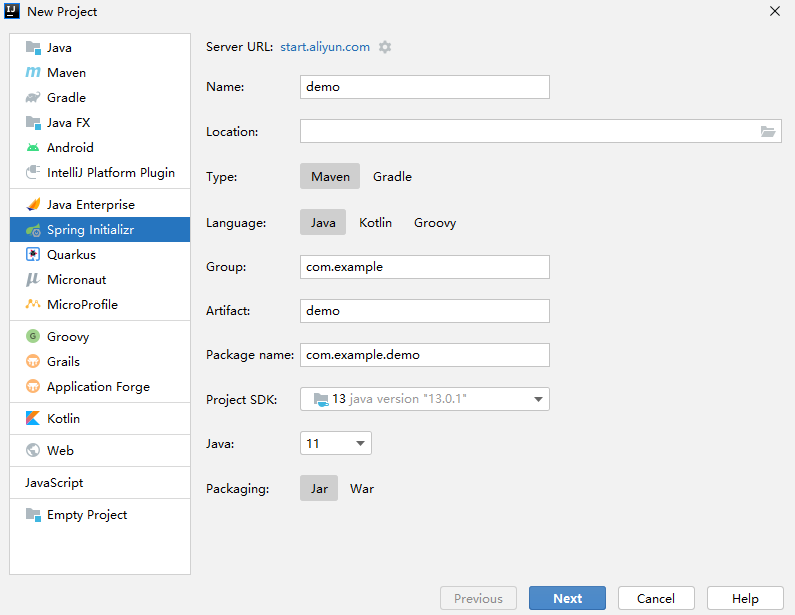Choose the Gradle elephant icon project type
The image size is (795, 615).
(x=33, y=97)
